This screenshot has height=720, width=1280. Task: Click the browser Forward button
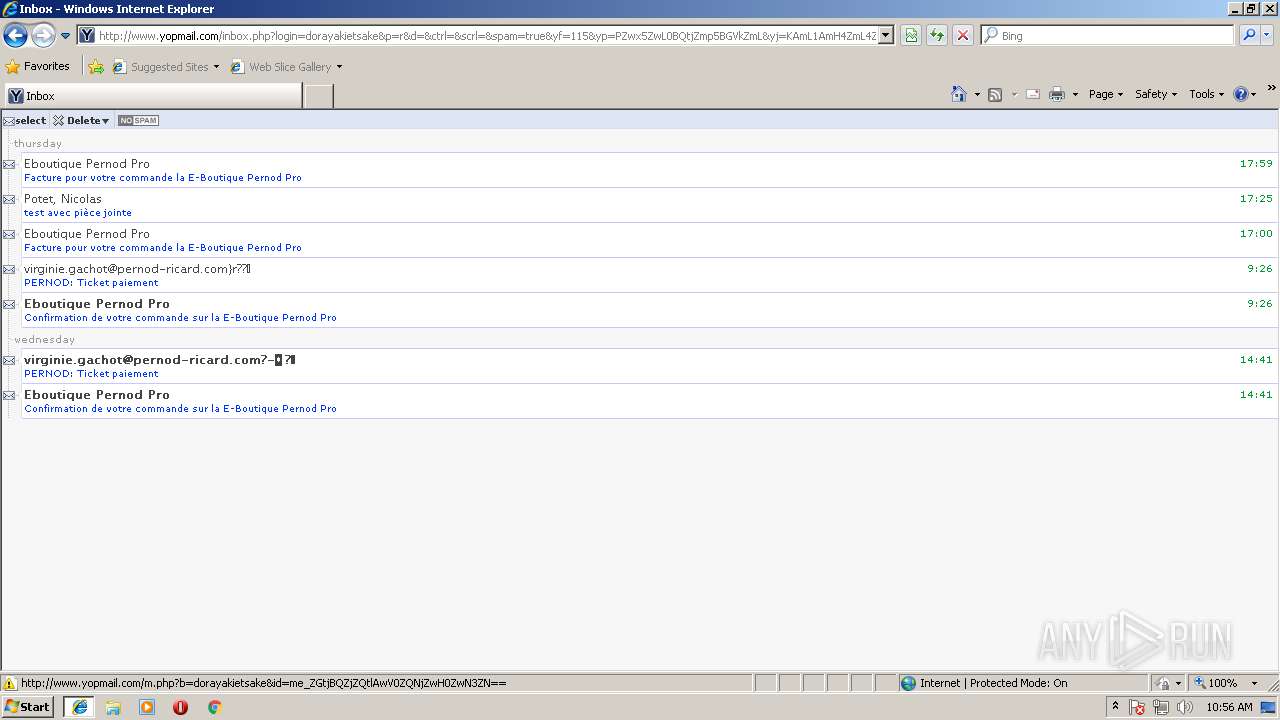point(43,36)
